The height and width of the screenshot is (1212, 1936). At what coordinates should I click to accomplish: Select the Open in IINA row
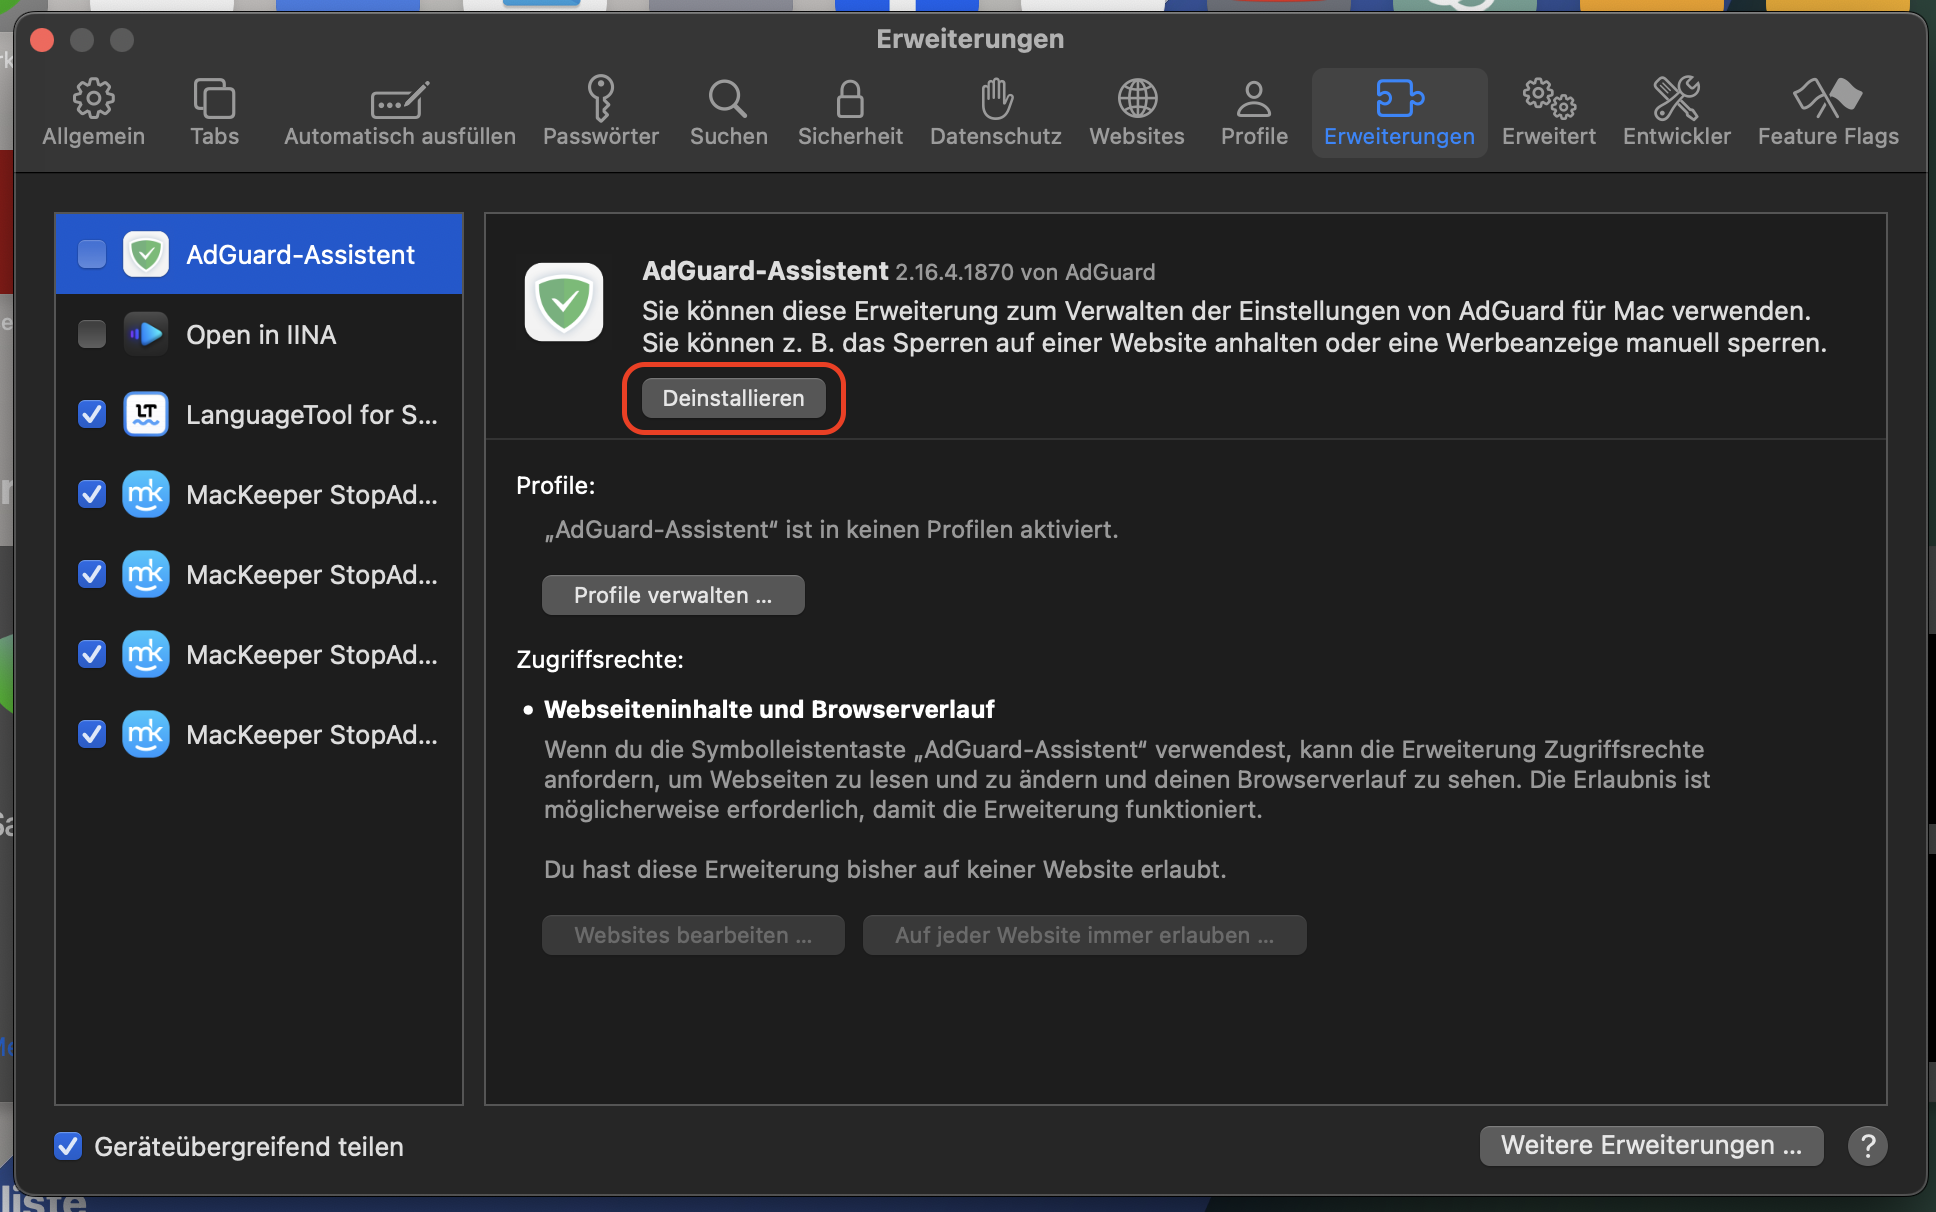(259, 334)
